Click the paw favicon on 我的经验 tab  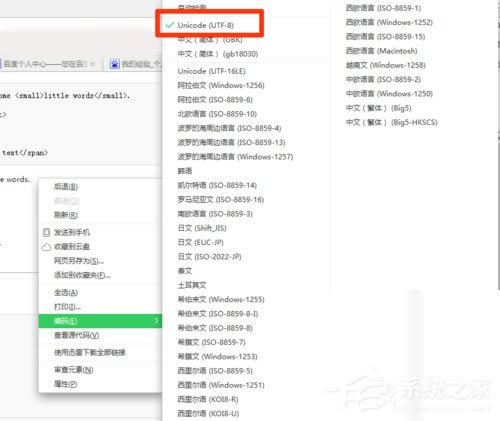point(115,64)
